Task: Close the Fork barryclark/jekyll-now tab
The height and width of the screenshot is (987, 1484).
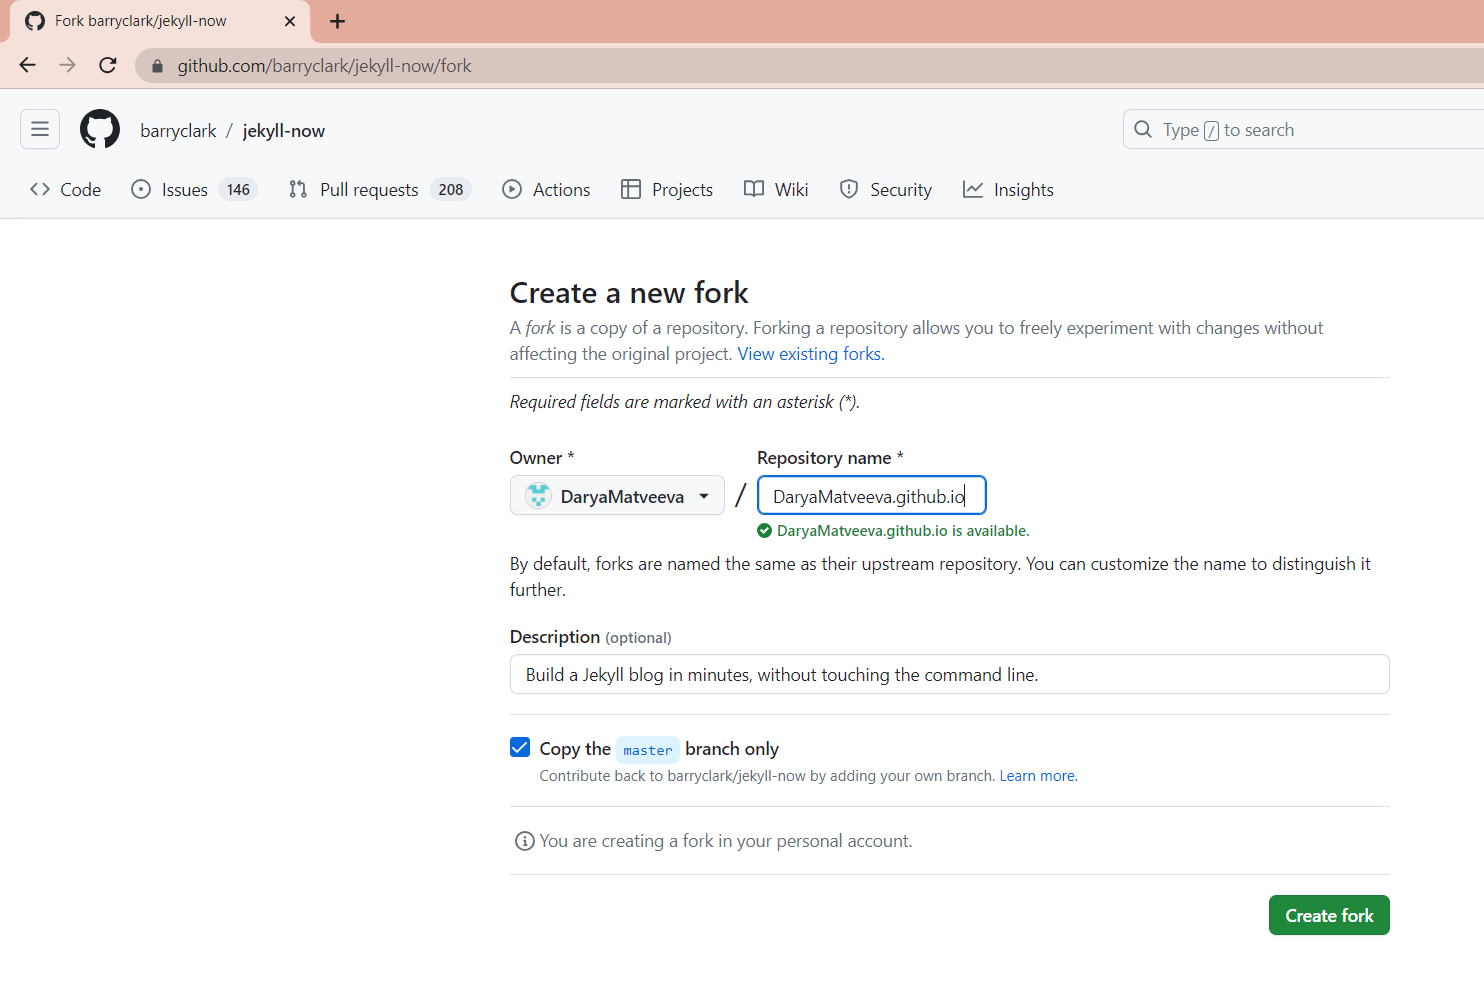Action: [290, 21]
